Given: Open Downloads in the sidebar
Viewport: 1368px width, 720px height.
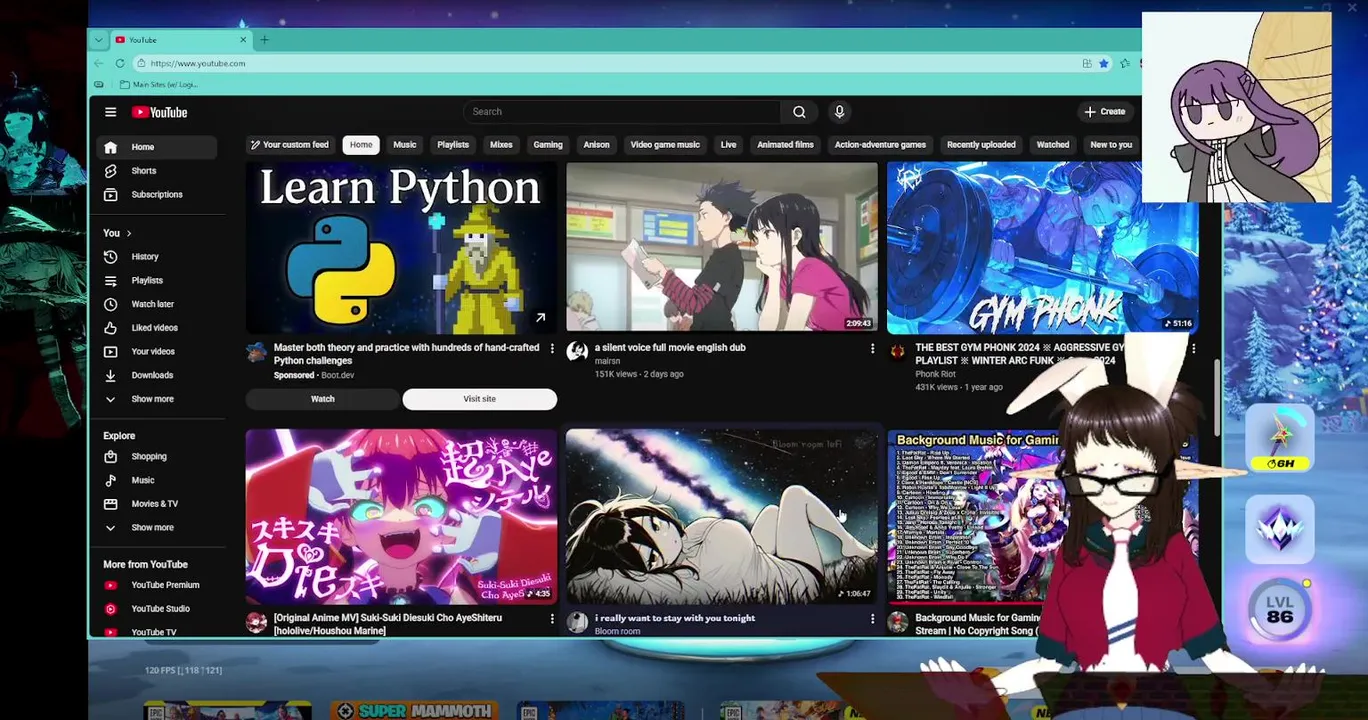Looking at the screenshot, I should coord(158,375).
